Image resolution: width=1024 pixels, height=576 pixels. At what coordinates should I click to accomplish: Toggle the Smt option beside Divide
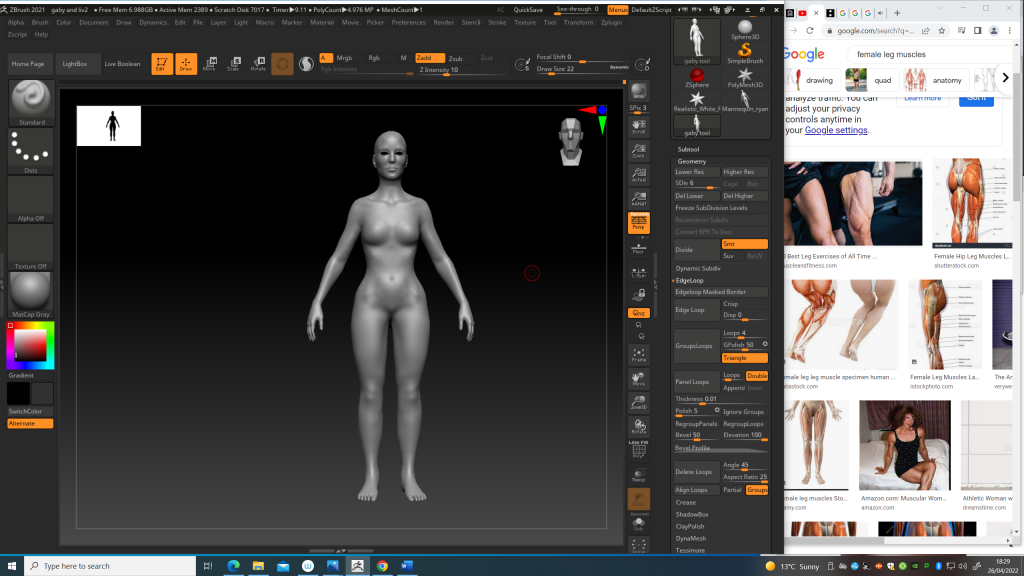(744, 244)
